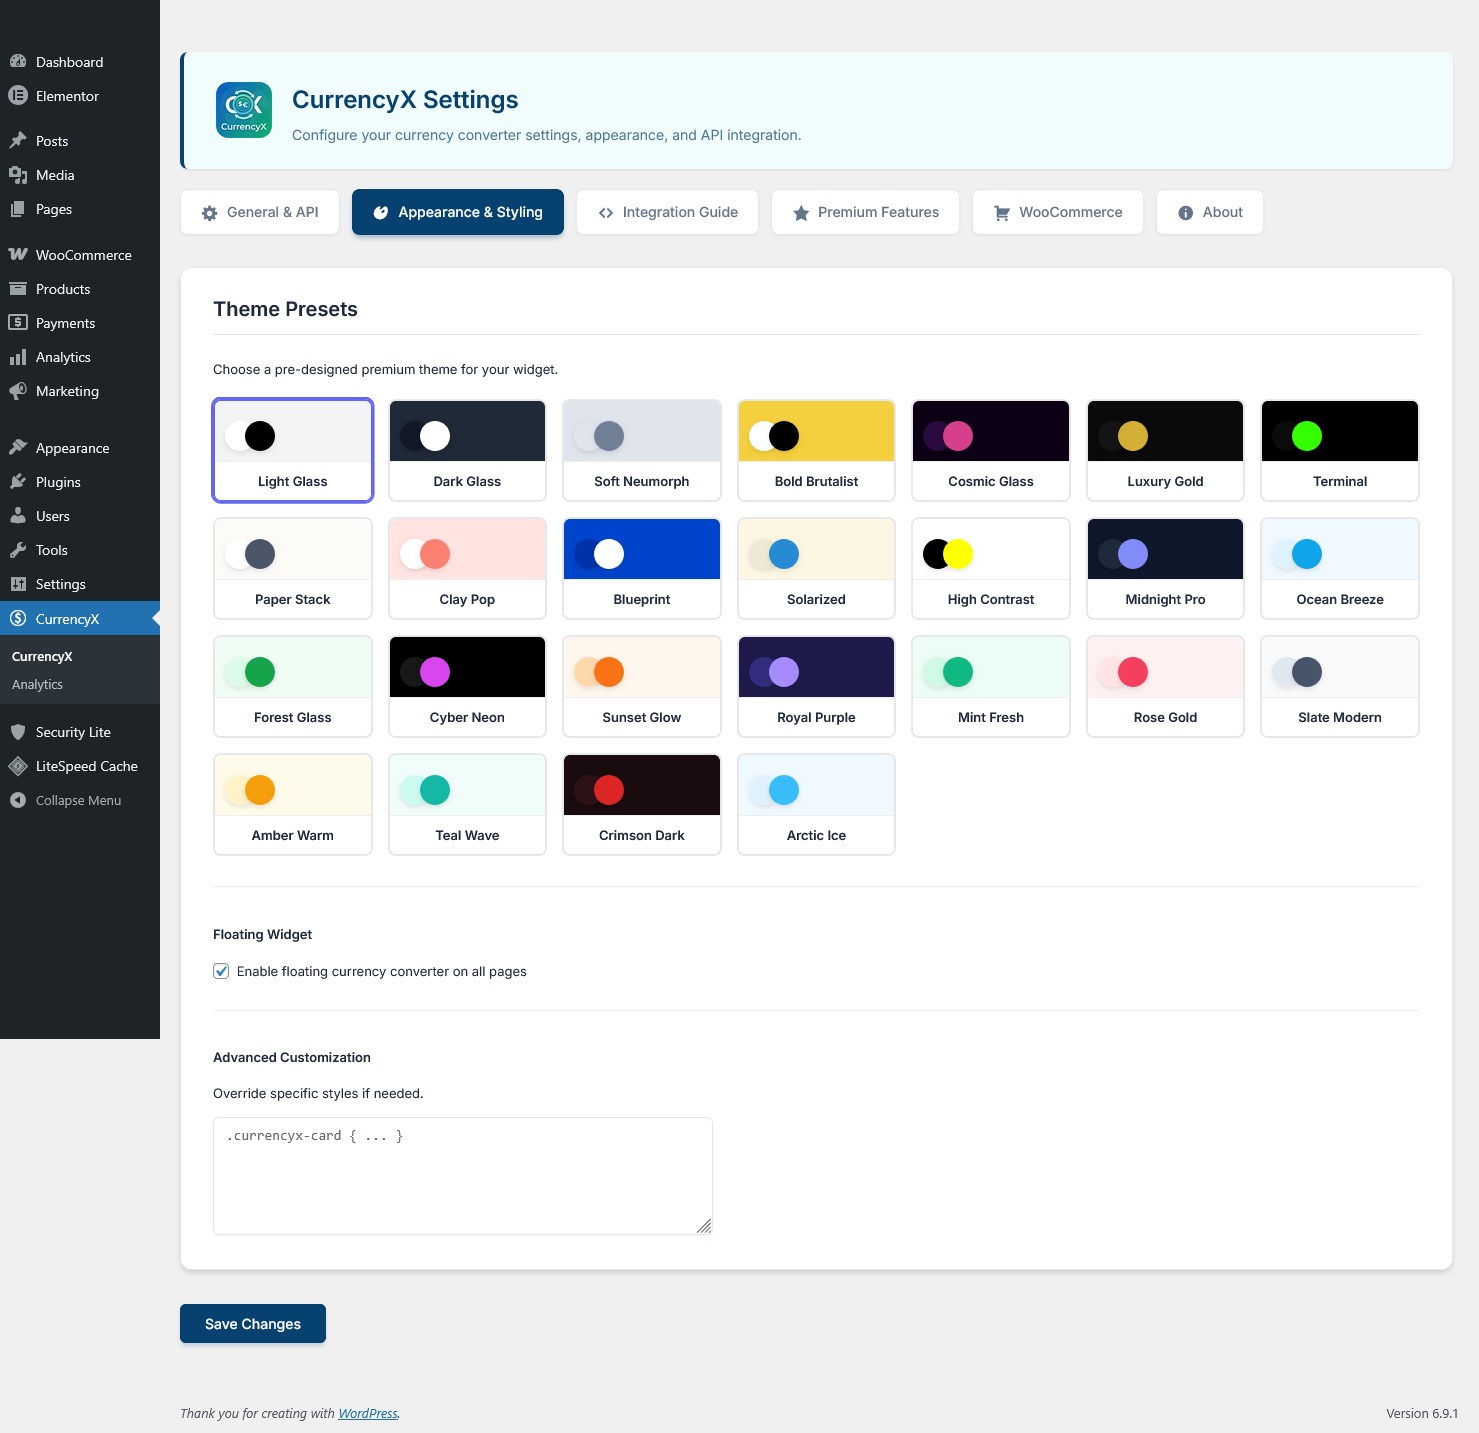Click the Elementor icon in the sidebar
This screenshot has height=1433, width=1479.
(x=18, y=96)
